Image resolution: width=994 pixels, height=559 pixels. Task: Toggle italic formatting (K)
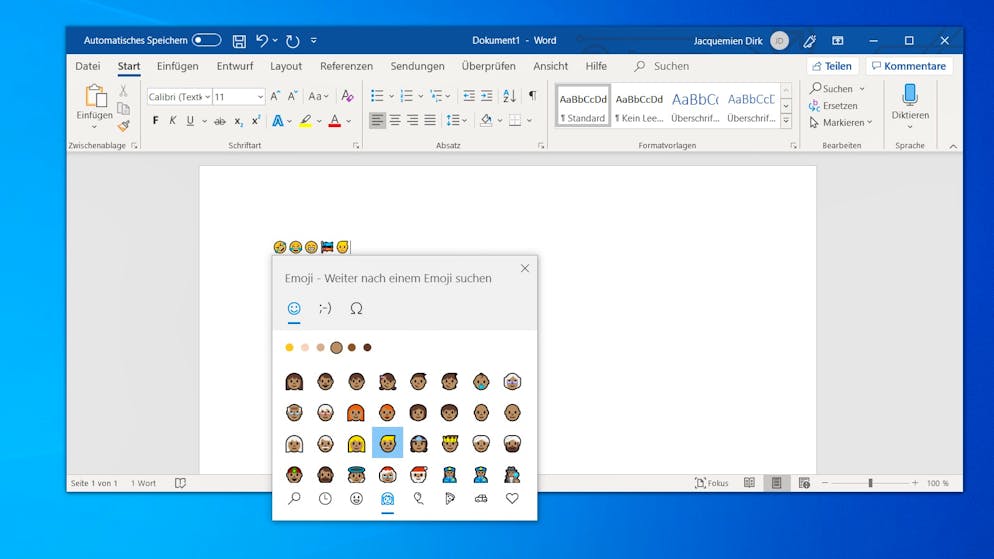[x=172, y=120]
